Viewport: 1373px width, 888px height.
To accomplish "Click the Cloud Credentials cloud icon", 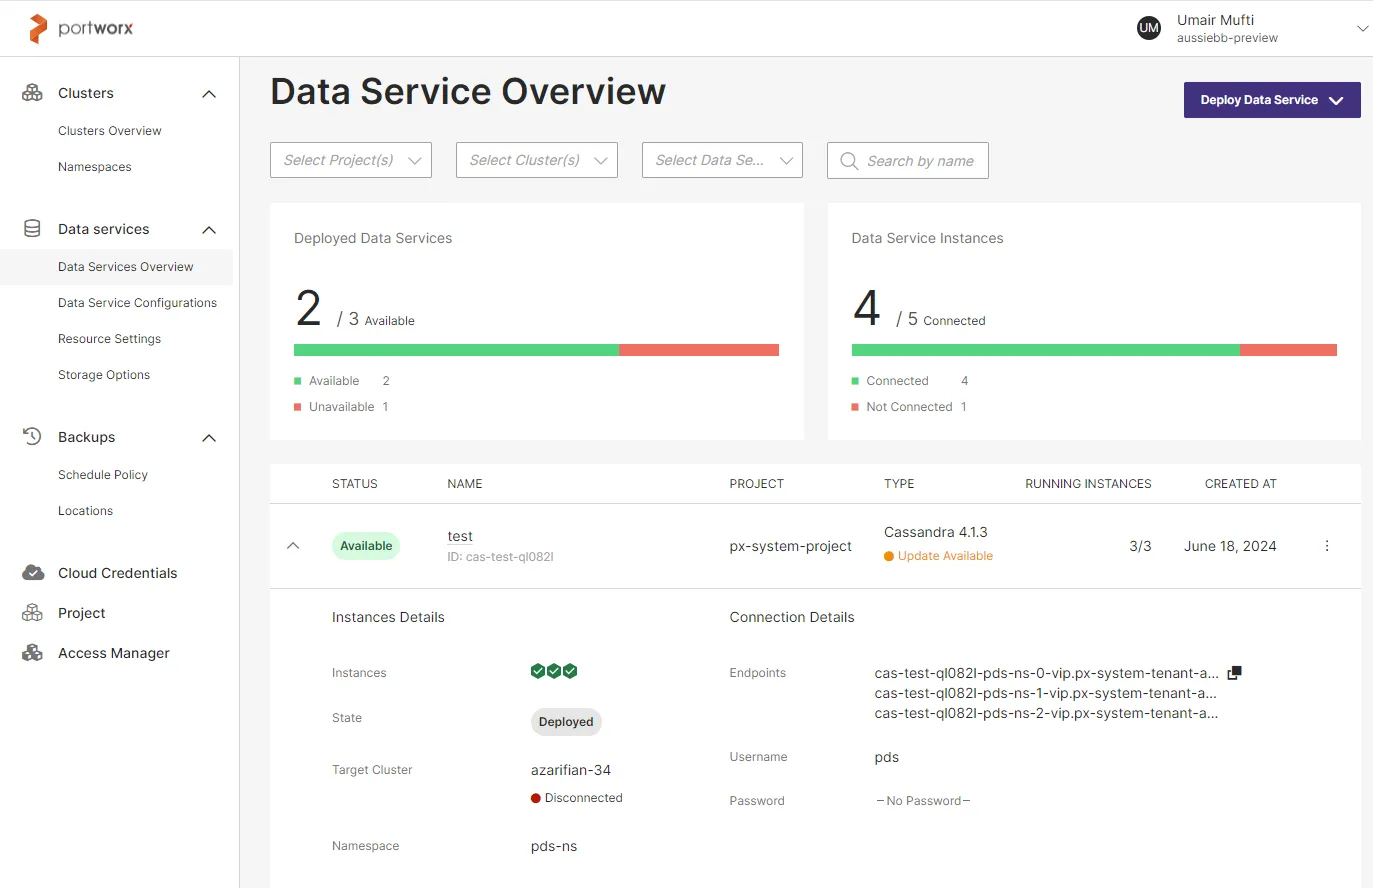I will pyautogui.click(x=33, y=573).
